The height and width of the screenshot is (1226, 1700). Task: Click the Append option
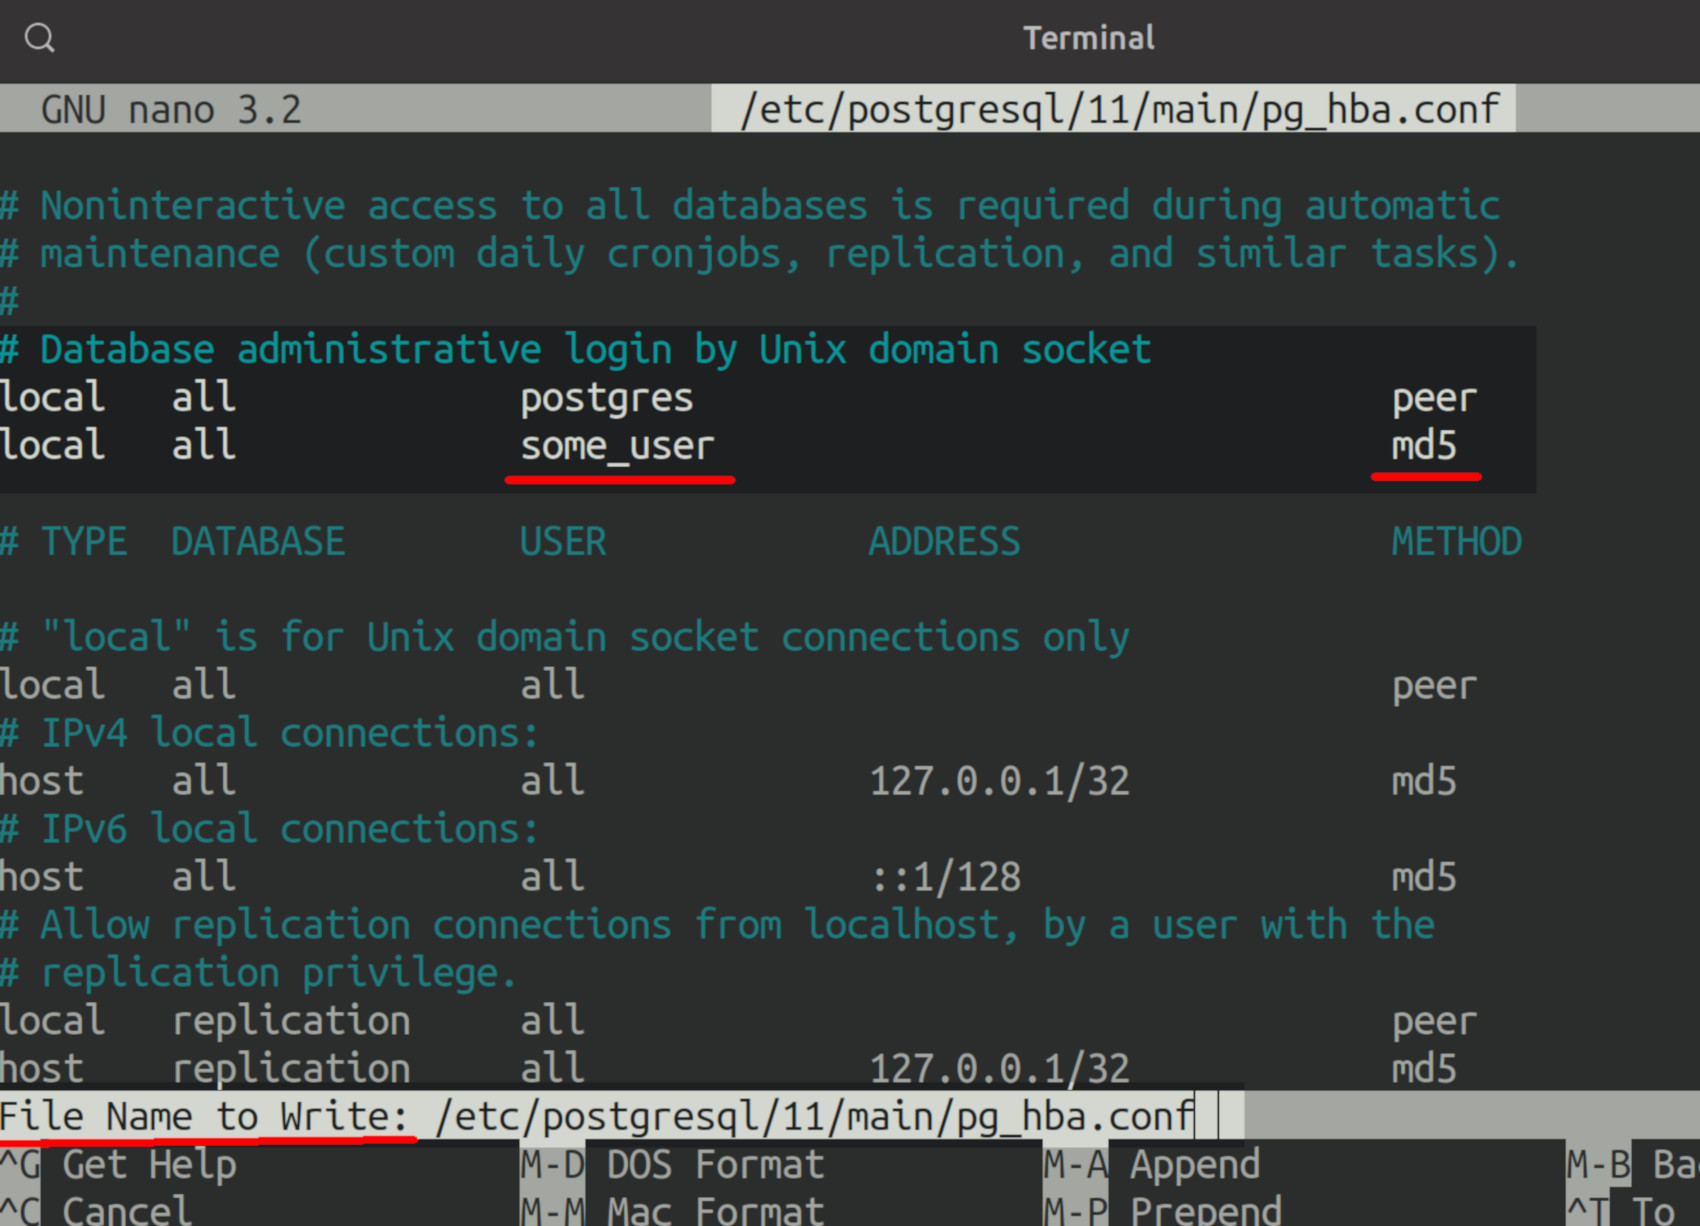[1195, 1163]
